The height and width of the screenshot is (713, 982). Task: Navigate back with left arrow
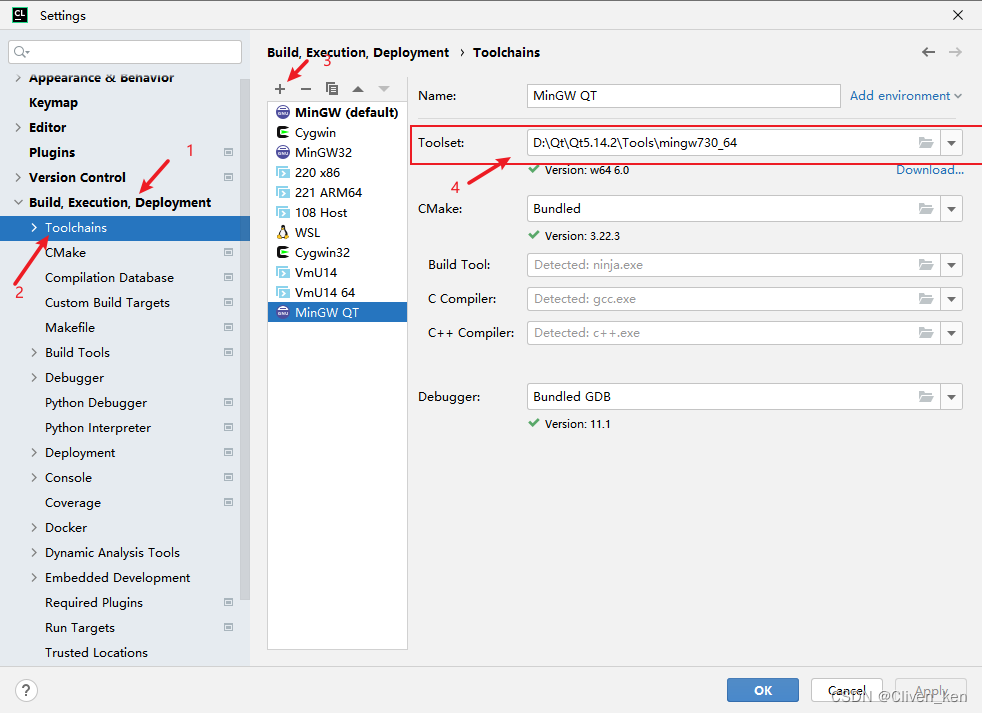tap(928, 52)
